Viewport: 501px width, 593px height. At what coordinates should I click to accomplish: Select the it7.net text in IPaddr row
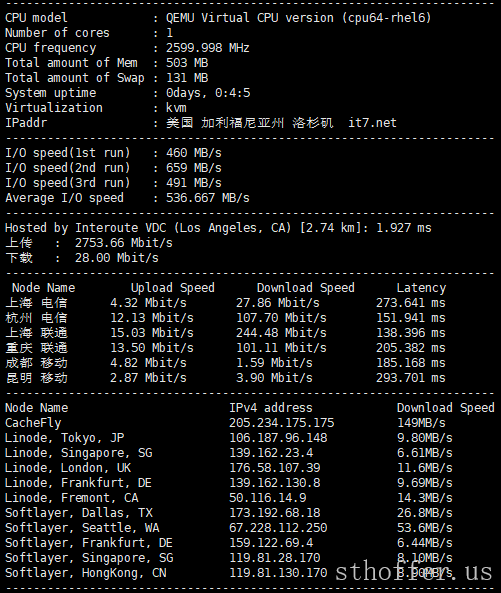click(372, 123)
